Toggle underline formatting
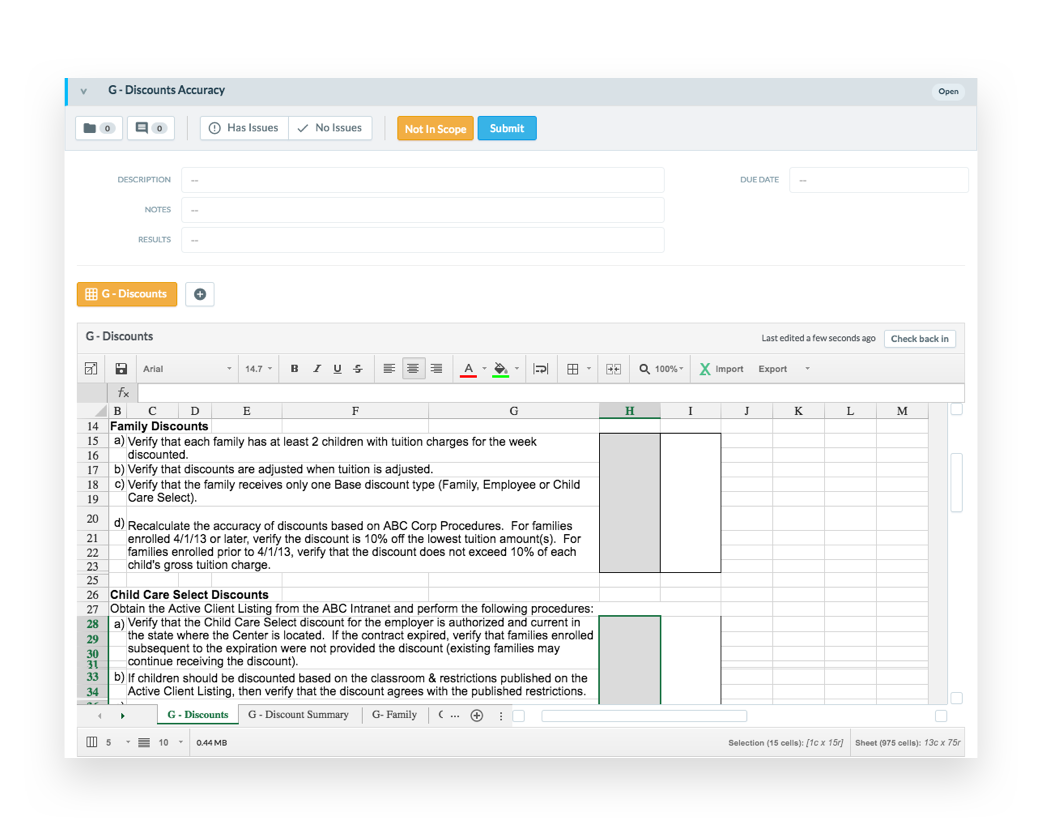The image size is (1040, 834). click(338, 369)
